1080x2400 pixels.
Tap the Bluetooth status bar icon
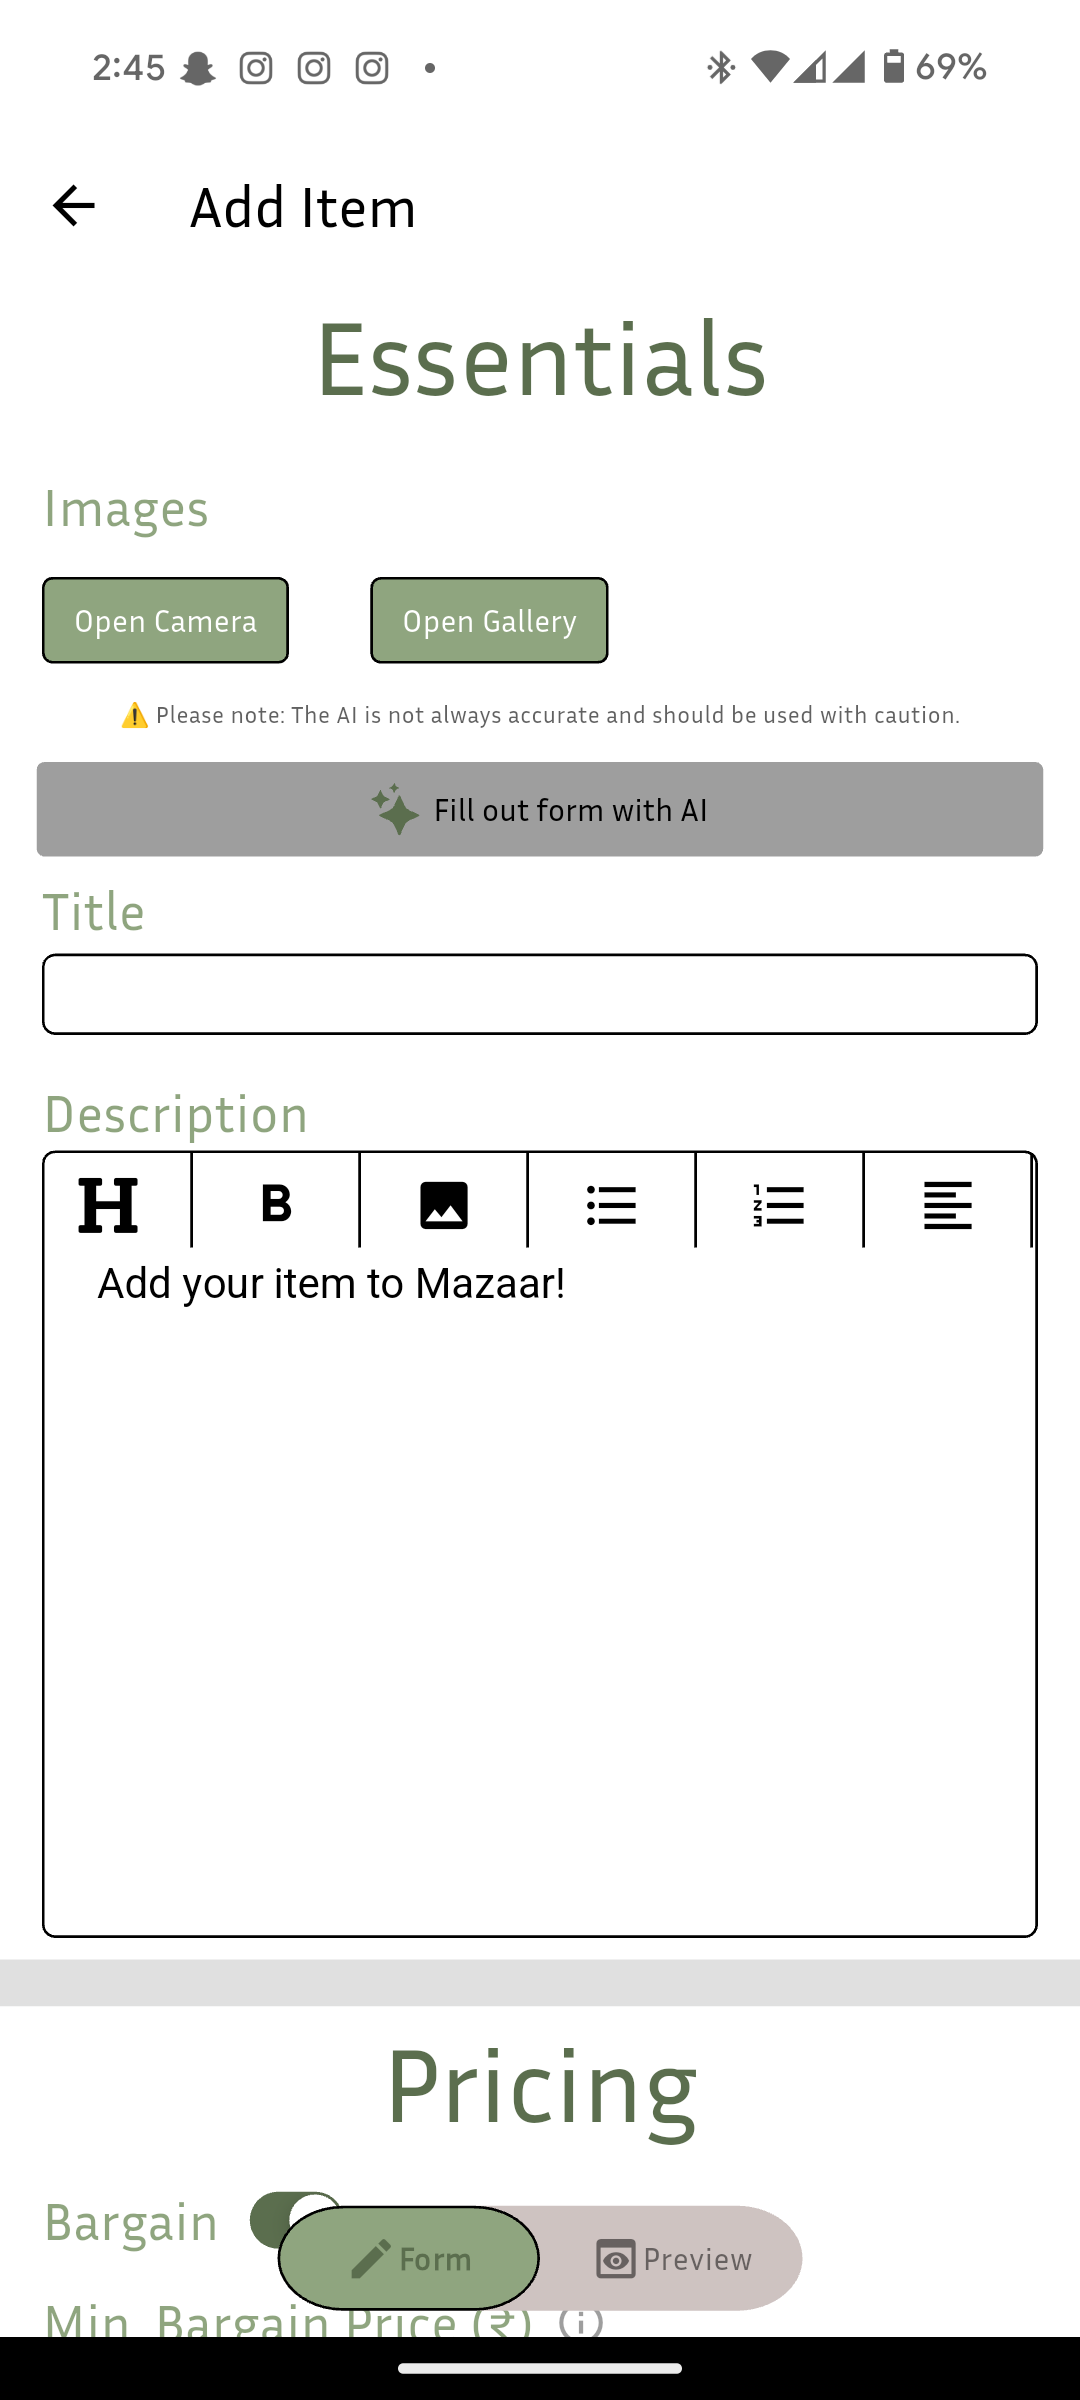720,67
